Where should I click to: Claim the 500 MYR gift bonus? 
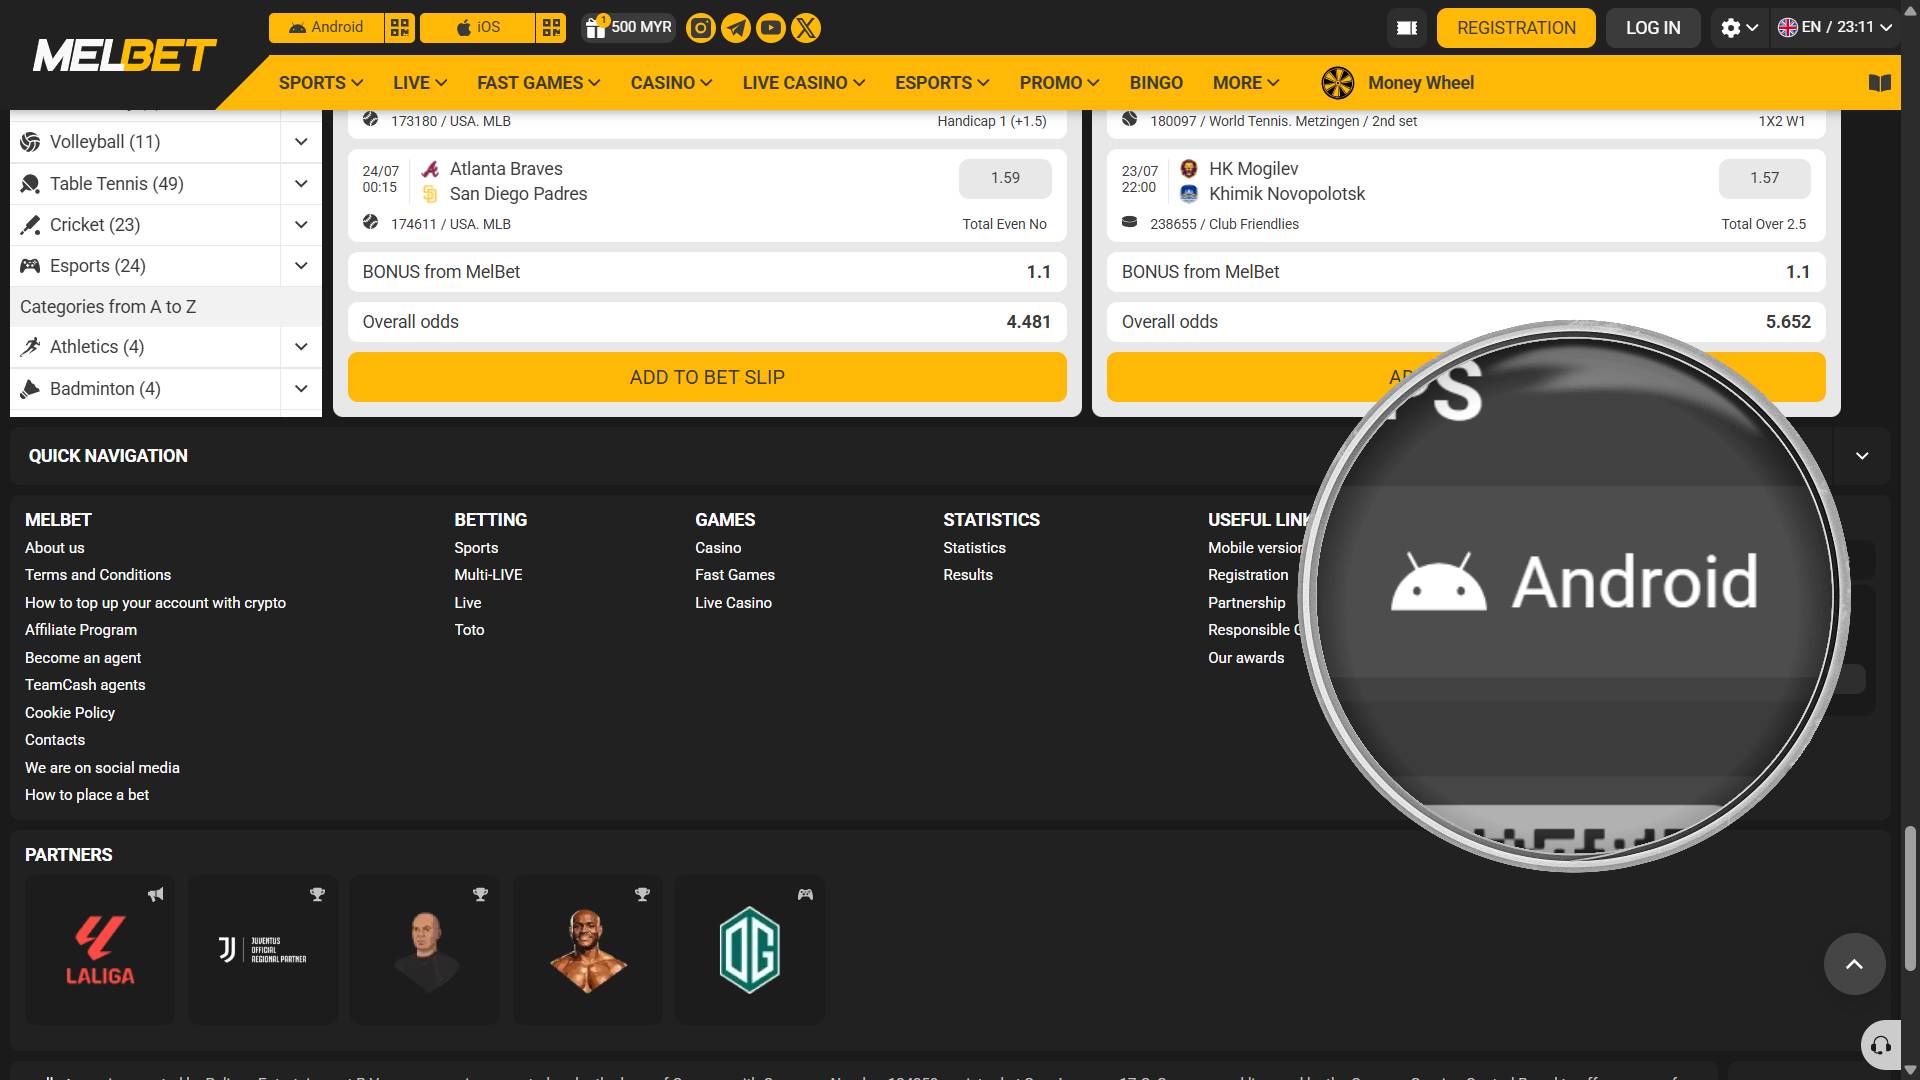coord(628,27)
